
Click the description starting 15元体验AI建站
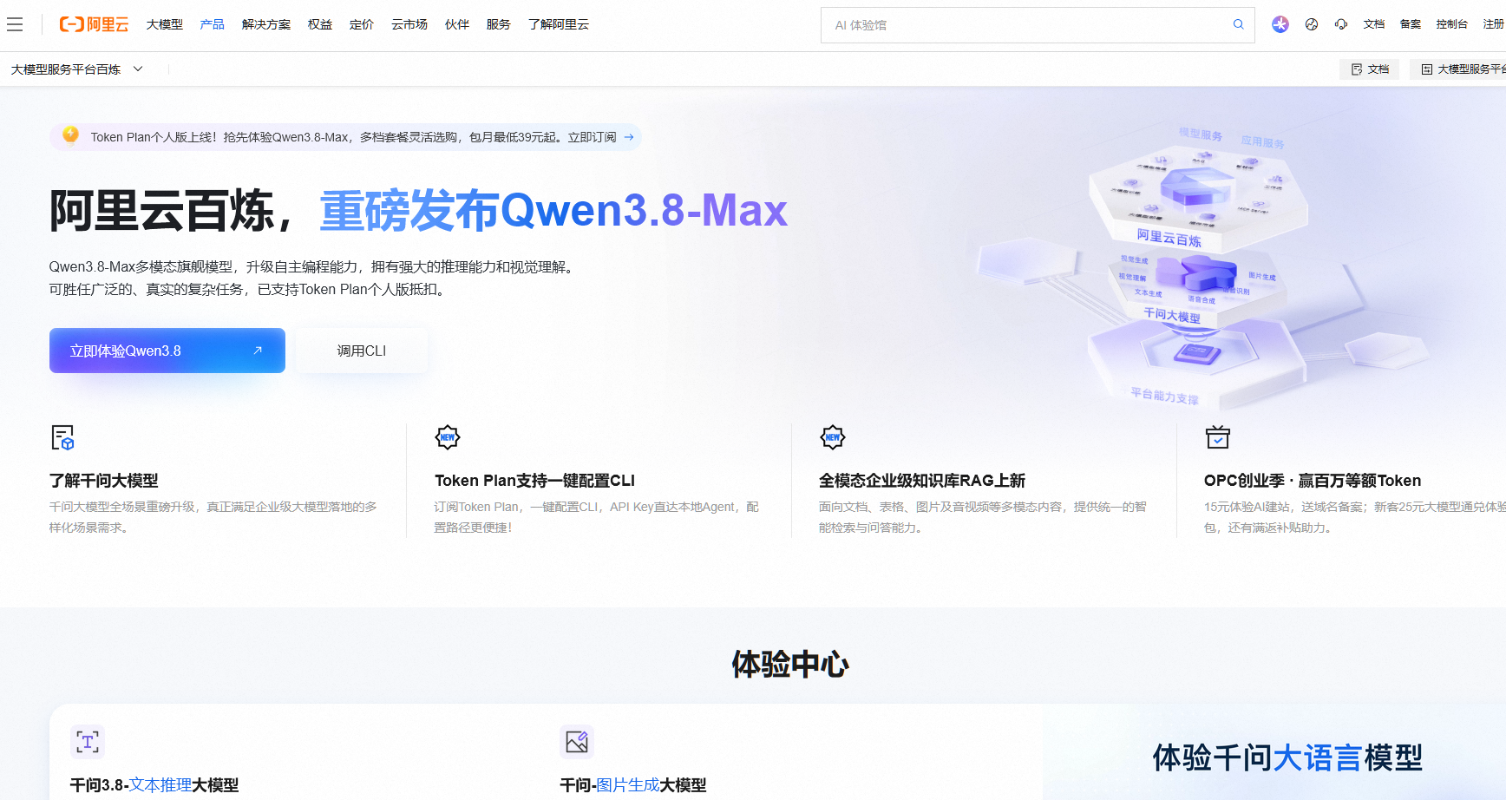pyautogui.click(x=1355, y=517)
